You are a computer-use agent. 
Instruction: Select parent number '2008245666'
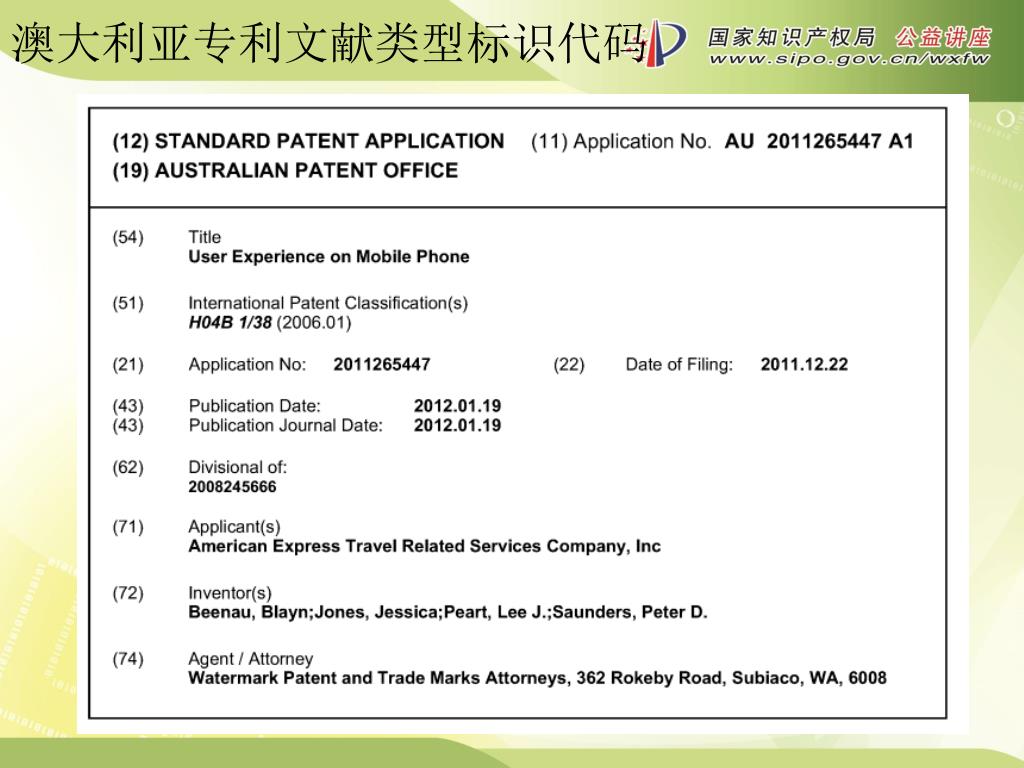coord(232,487)
